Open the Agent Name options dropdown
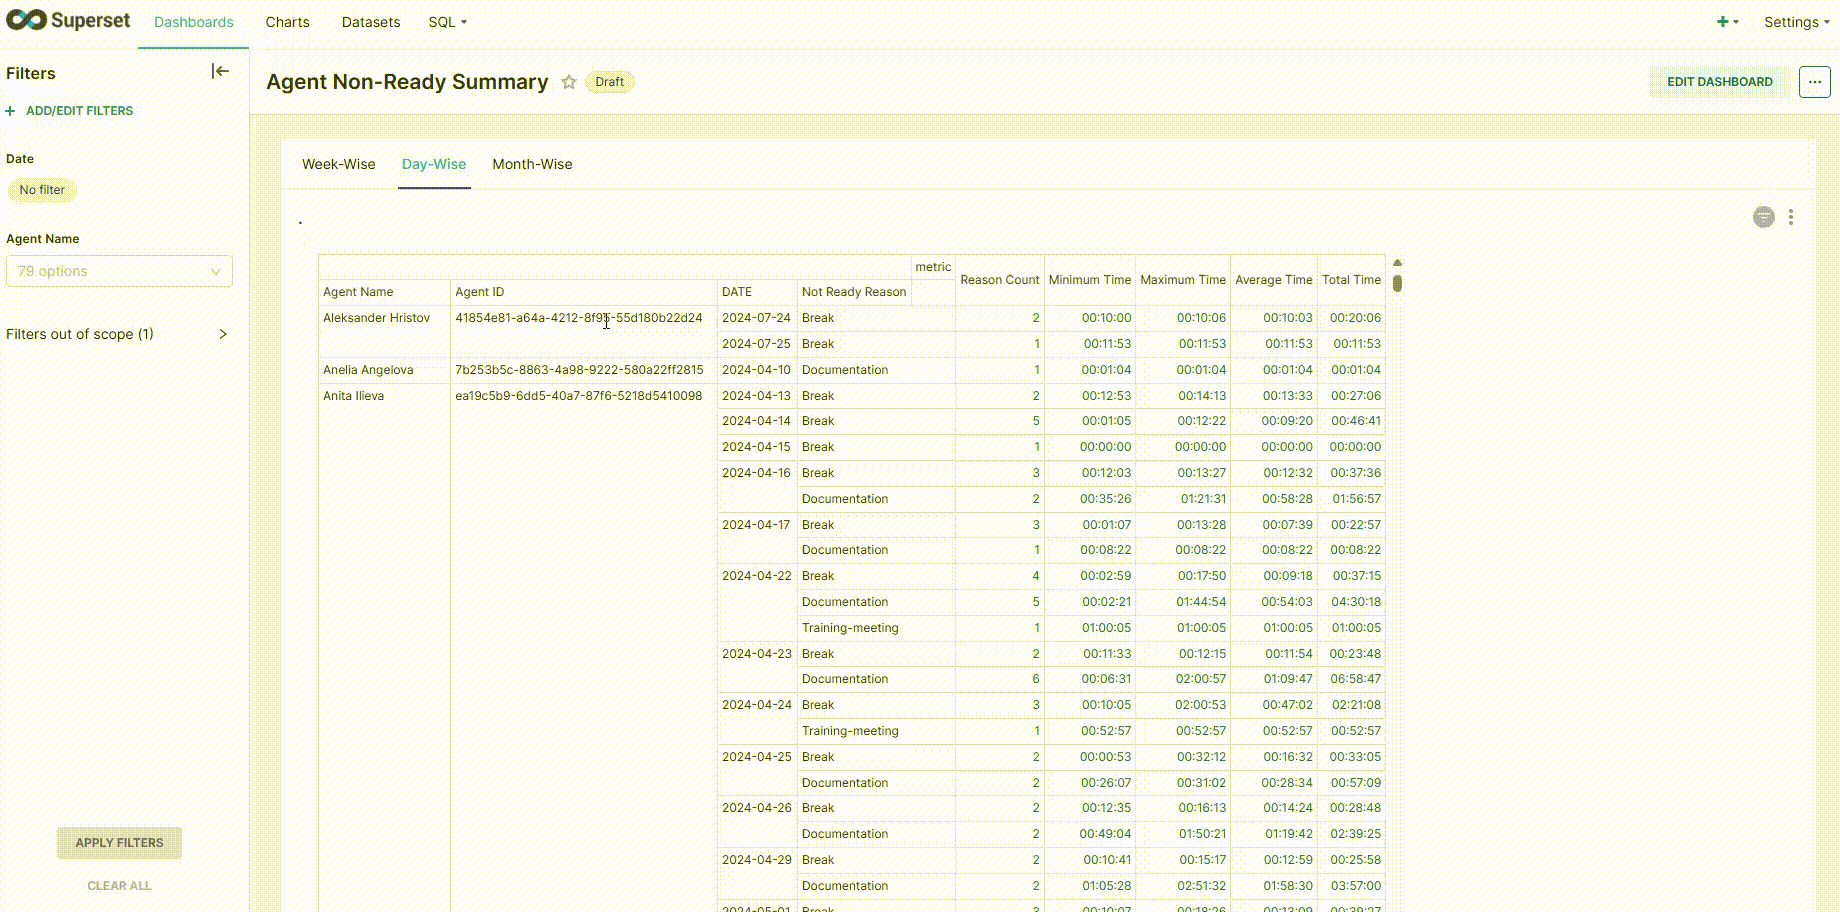Screen dimensions: 1840x912 pos(119,271)
